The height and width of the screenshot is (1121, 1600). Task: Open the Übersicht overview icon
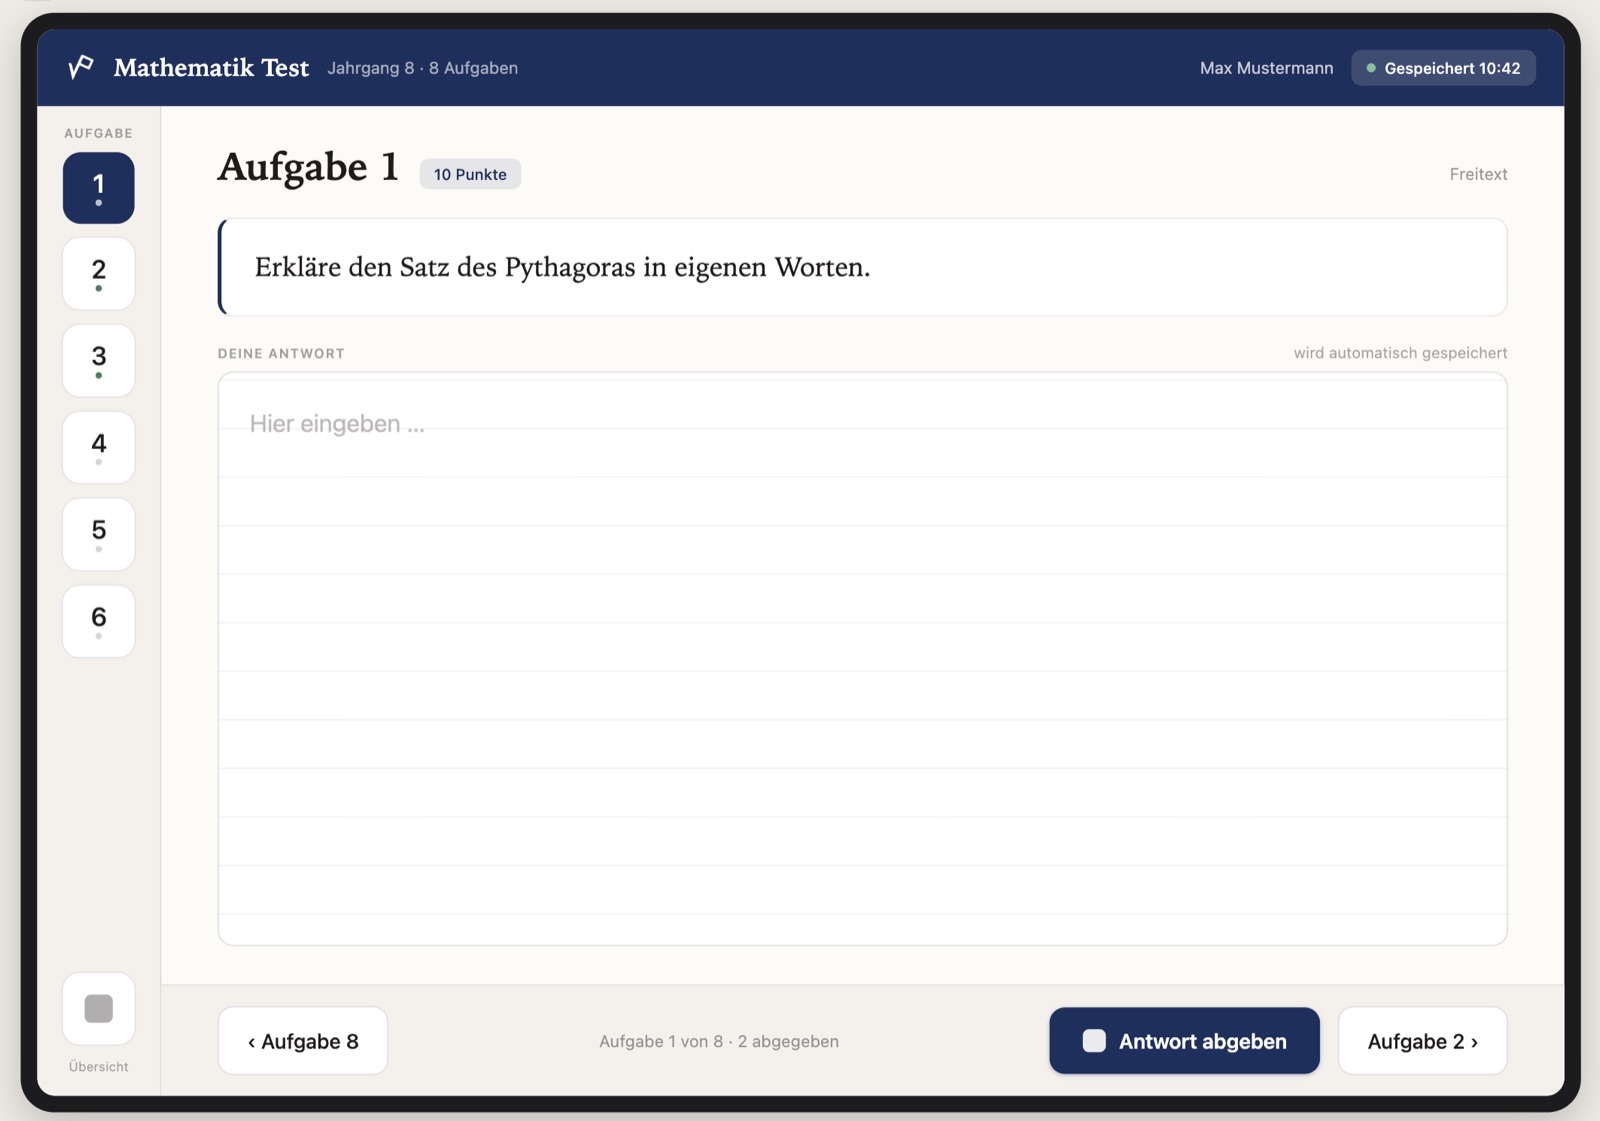[98, 1008]
